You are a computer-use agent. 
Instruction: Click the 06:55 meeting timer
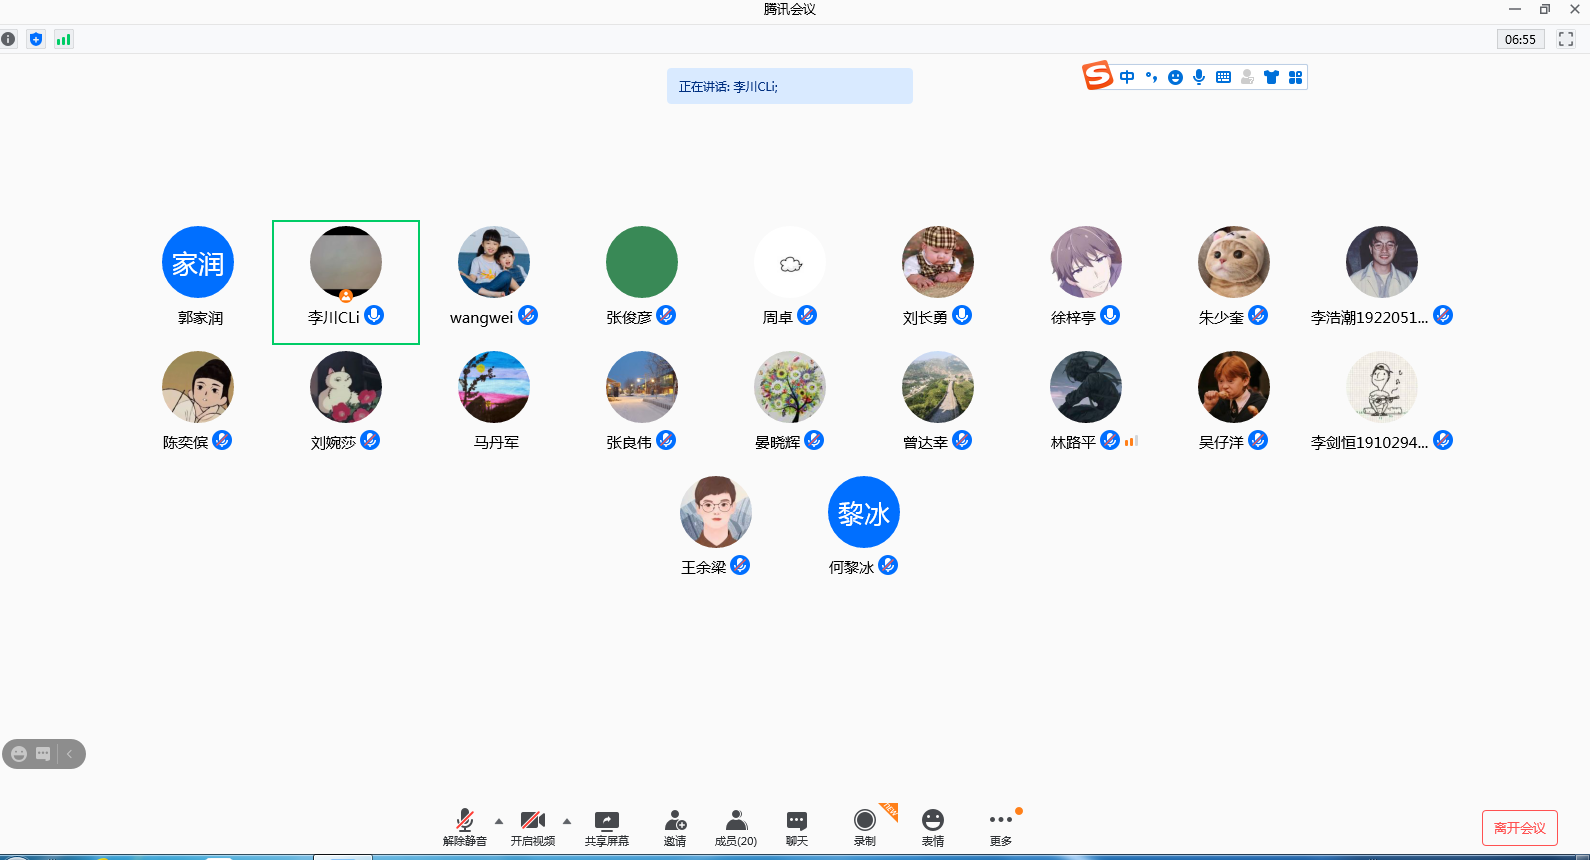pos(1520,39)
